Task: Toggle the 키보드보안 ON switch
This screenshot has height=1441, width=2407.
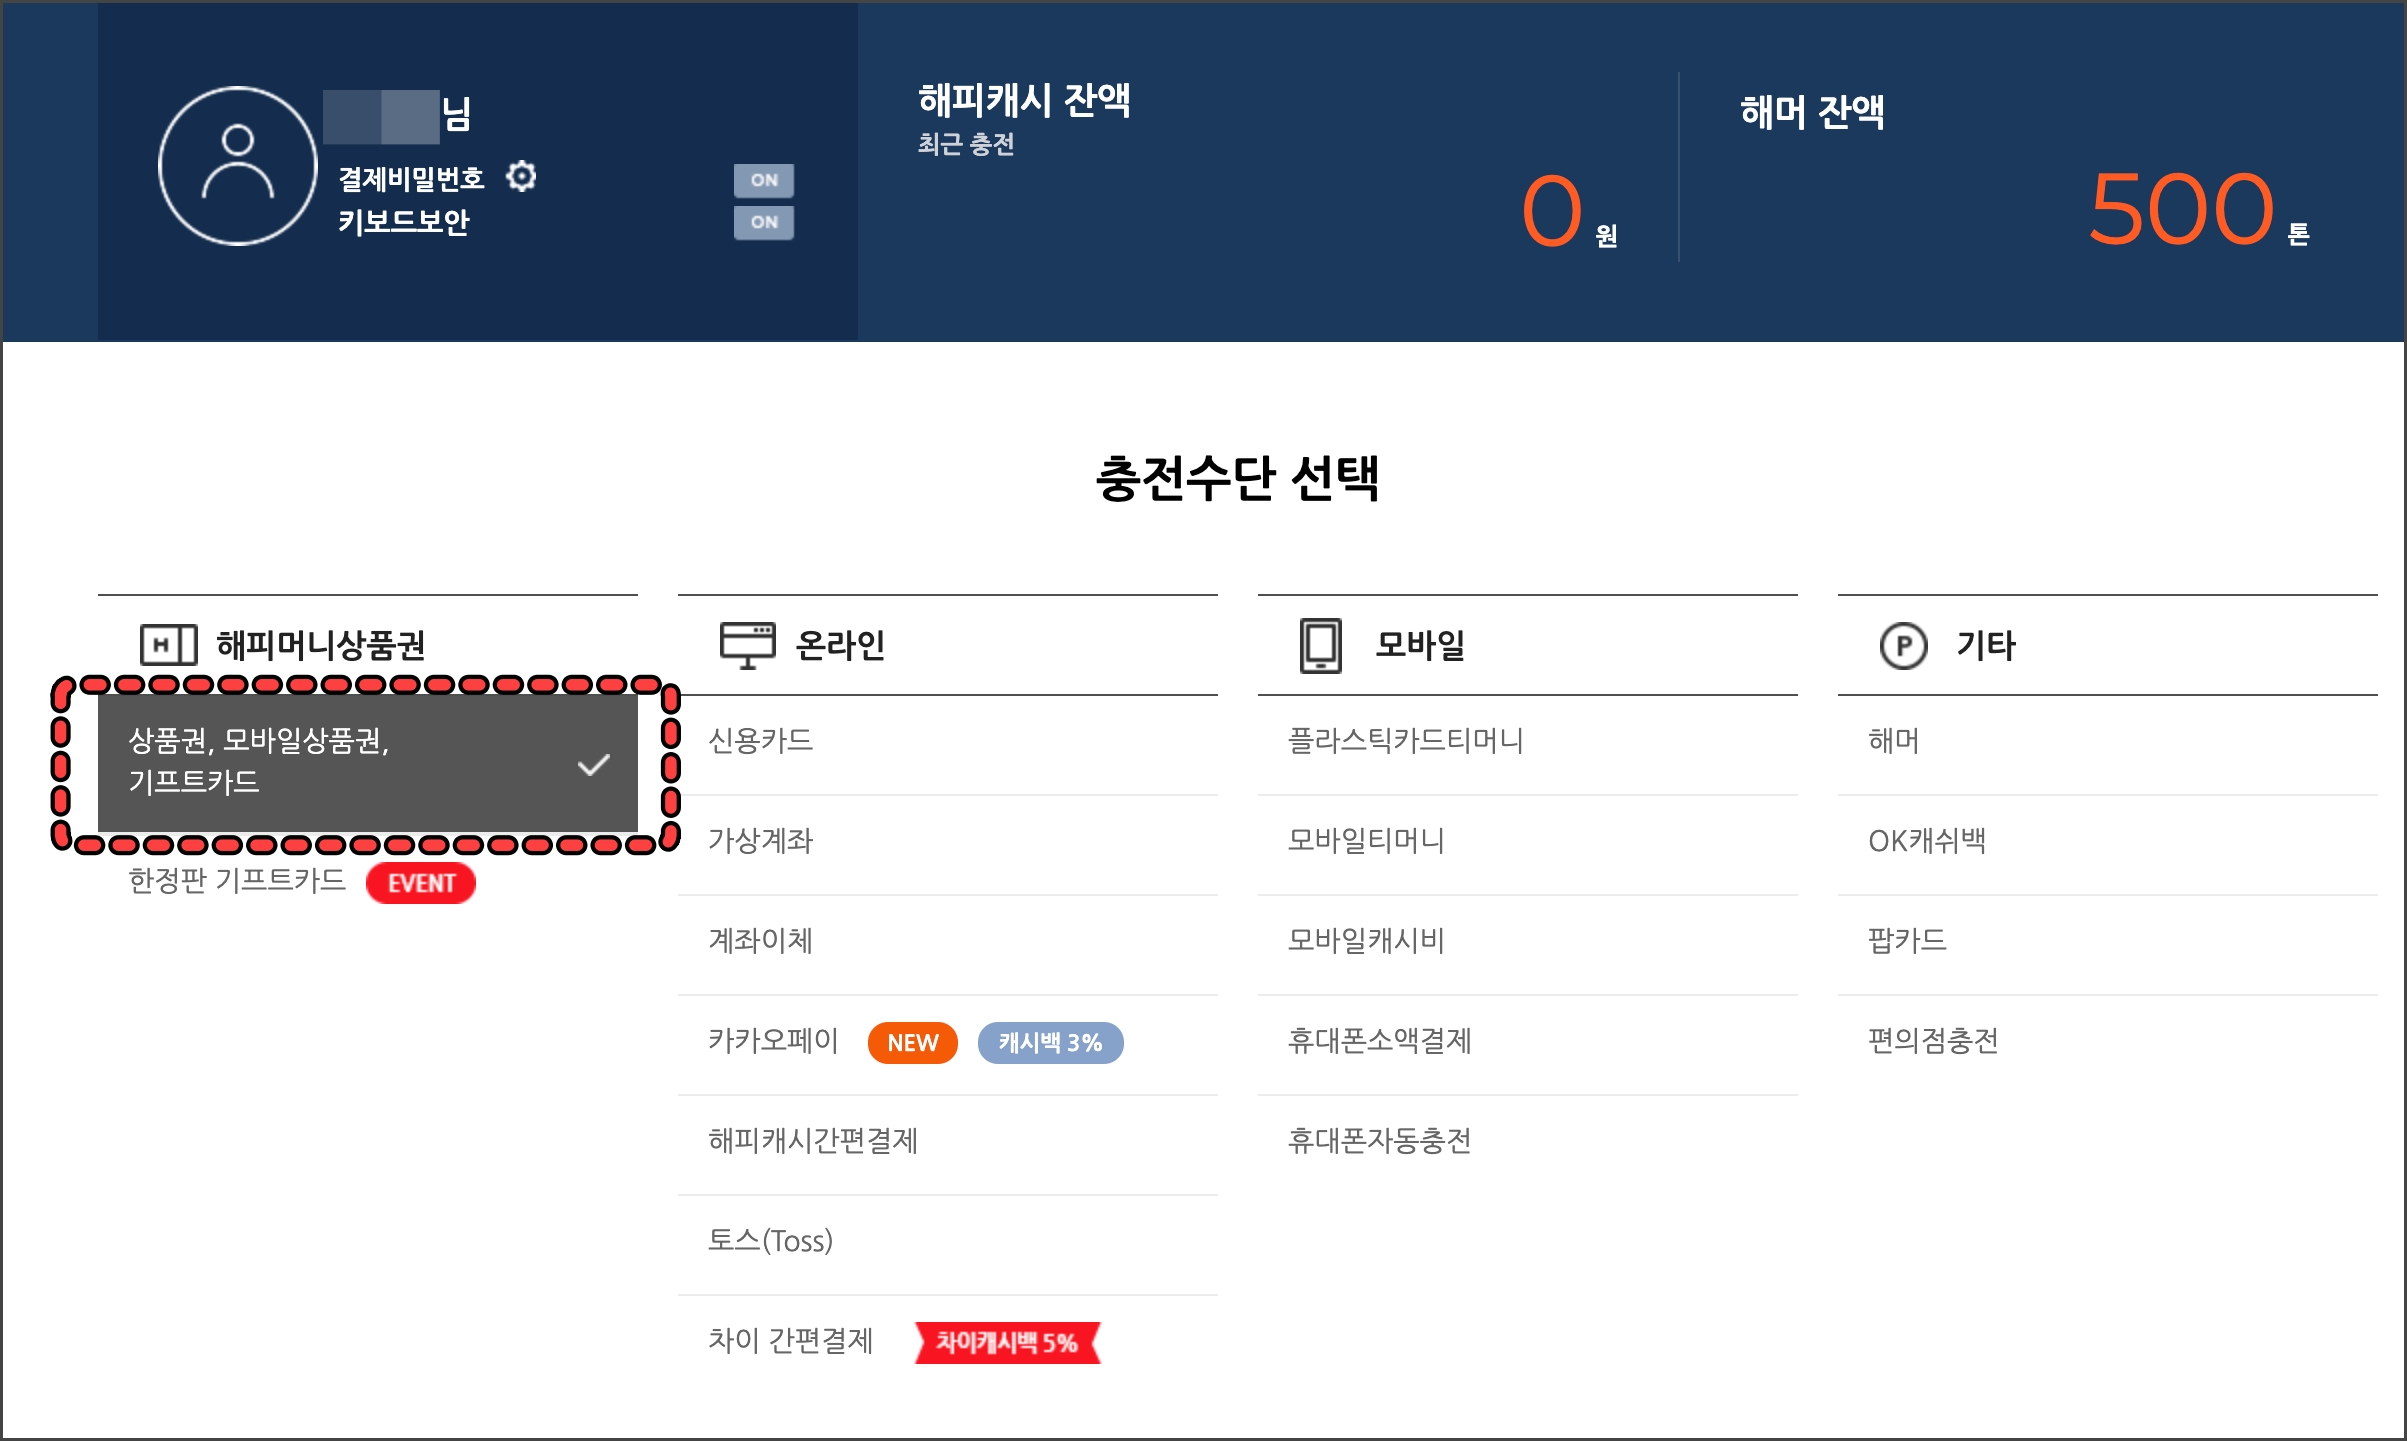Action: [764, 222]
